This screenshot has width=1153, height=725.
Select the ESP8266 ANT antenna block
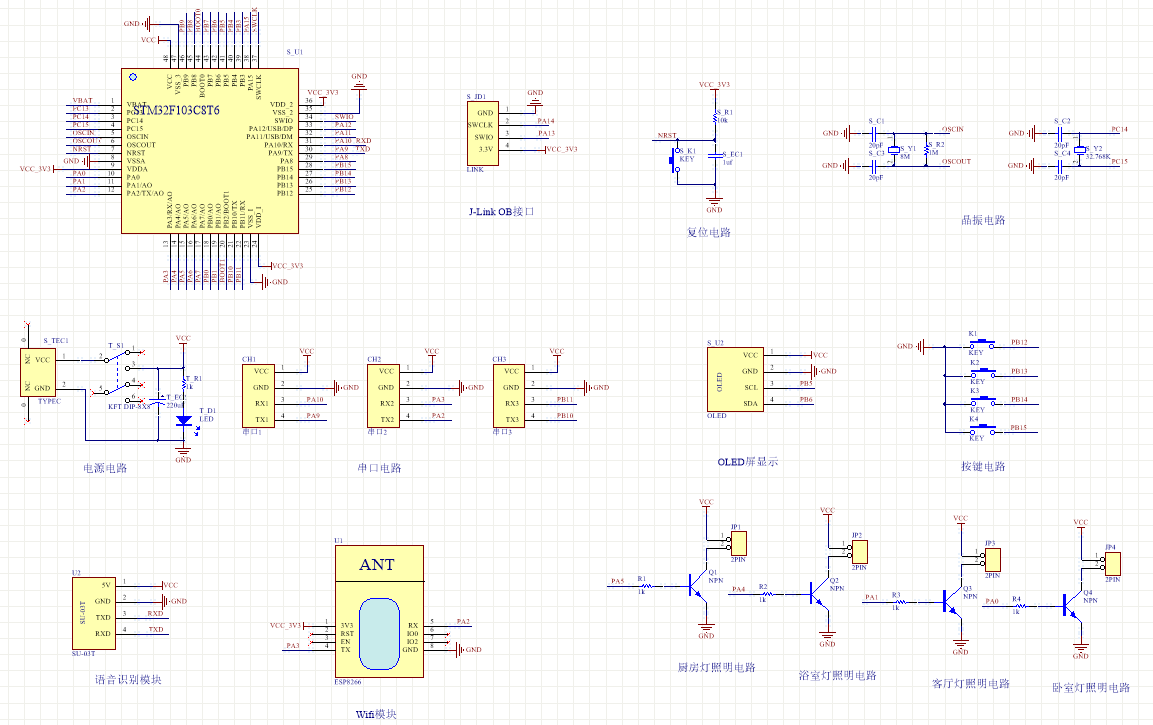click(379, 611)
